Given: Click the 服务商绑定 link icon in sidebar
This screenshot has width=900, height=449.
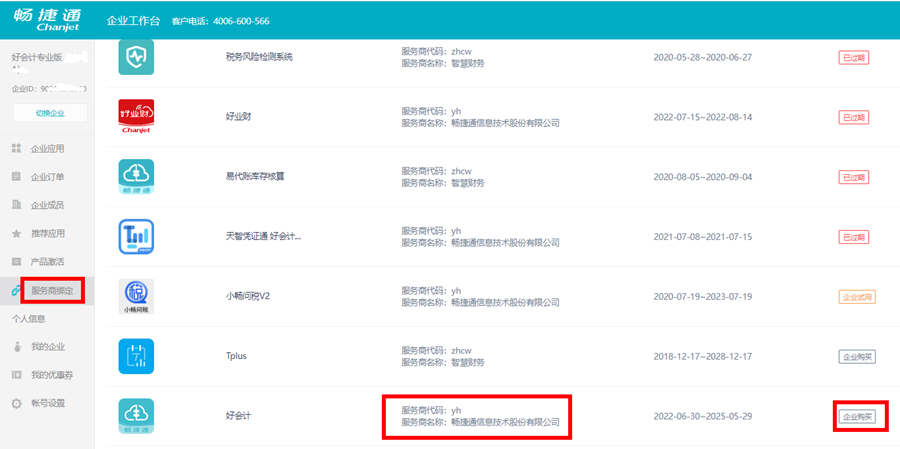Looking at the screenshot, I should (x=16, y=291).
